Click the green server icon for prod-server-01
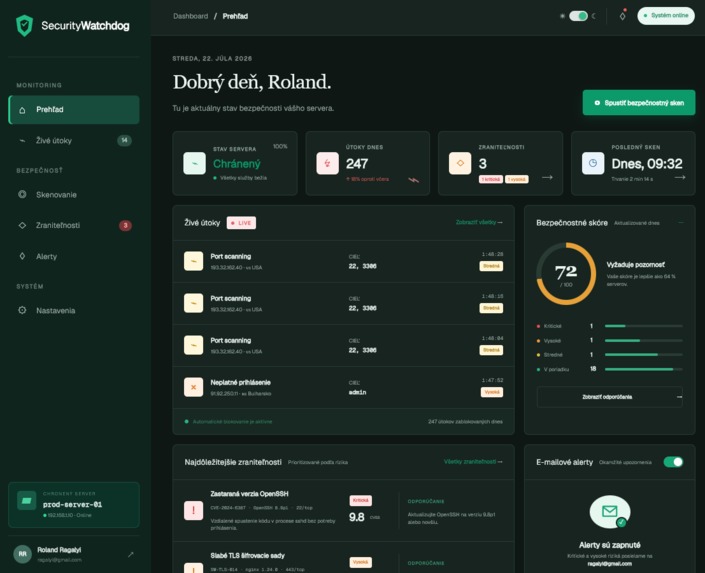 click(27, 501)
